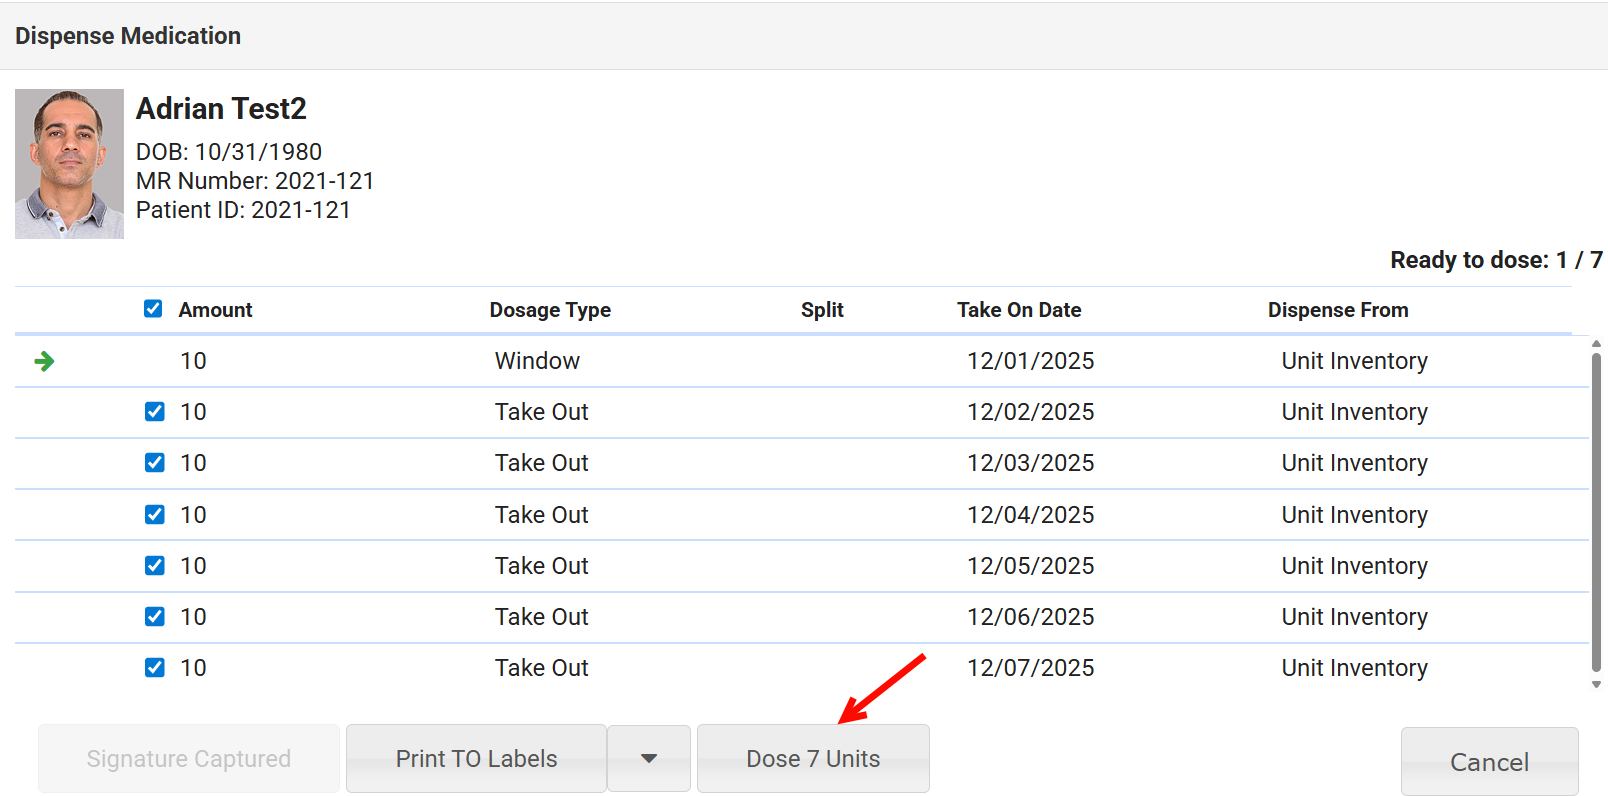Select the Window dose row dated 12/01/2025
Screen dimensions: 1608x796
800,361
